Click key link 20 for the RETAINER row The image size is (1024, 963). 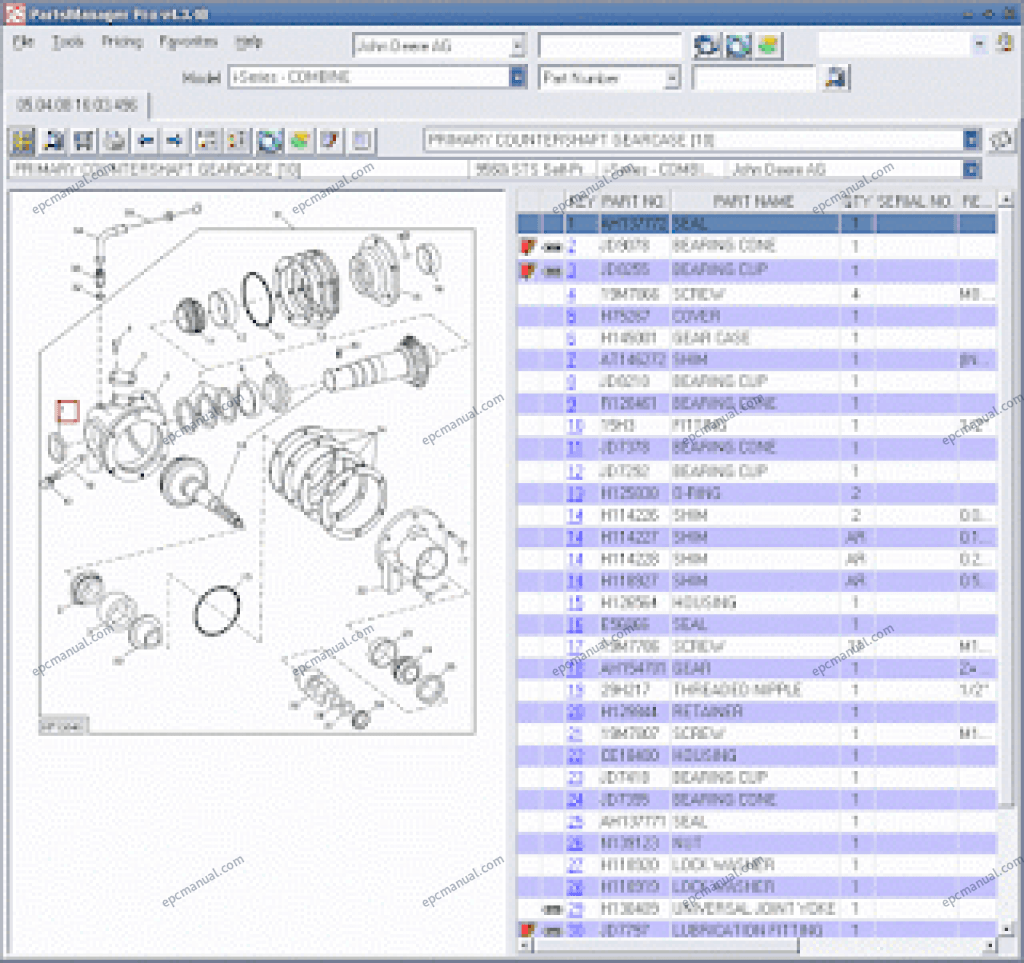(x=575, y=712)
